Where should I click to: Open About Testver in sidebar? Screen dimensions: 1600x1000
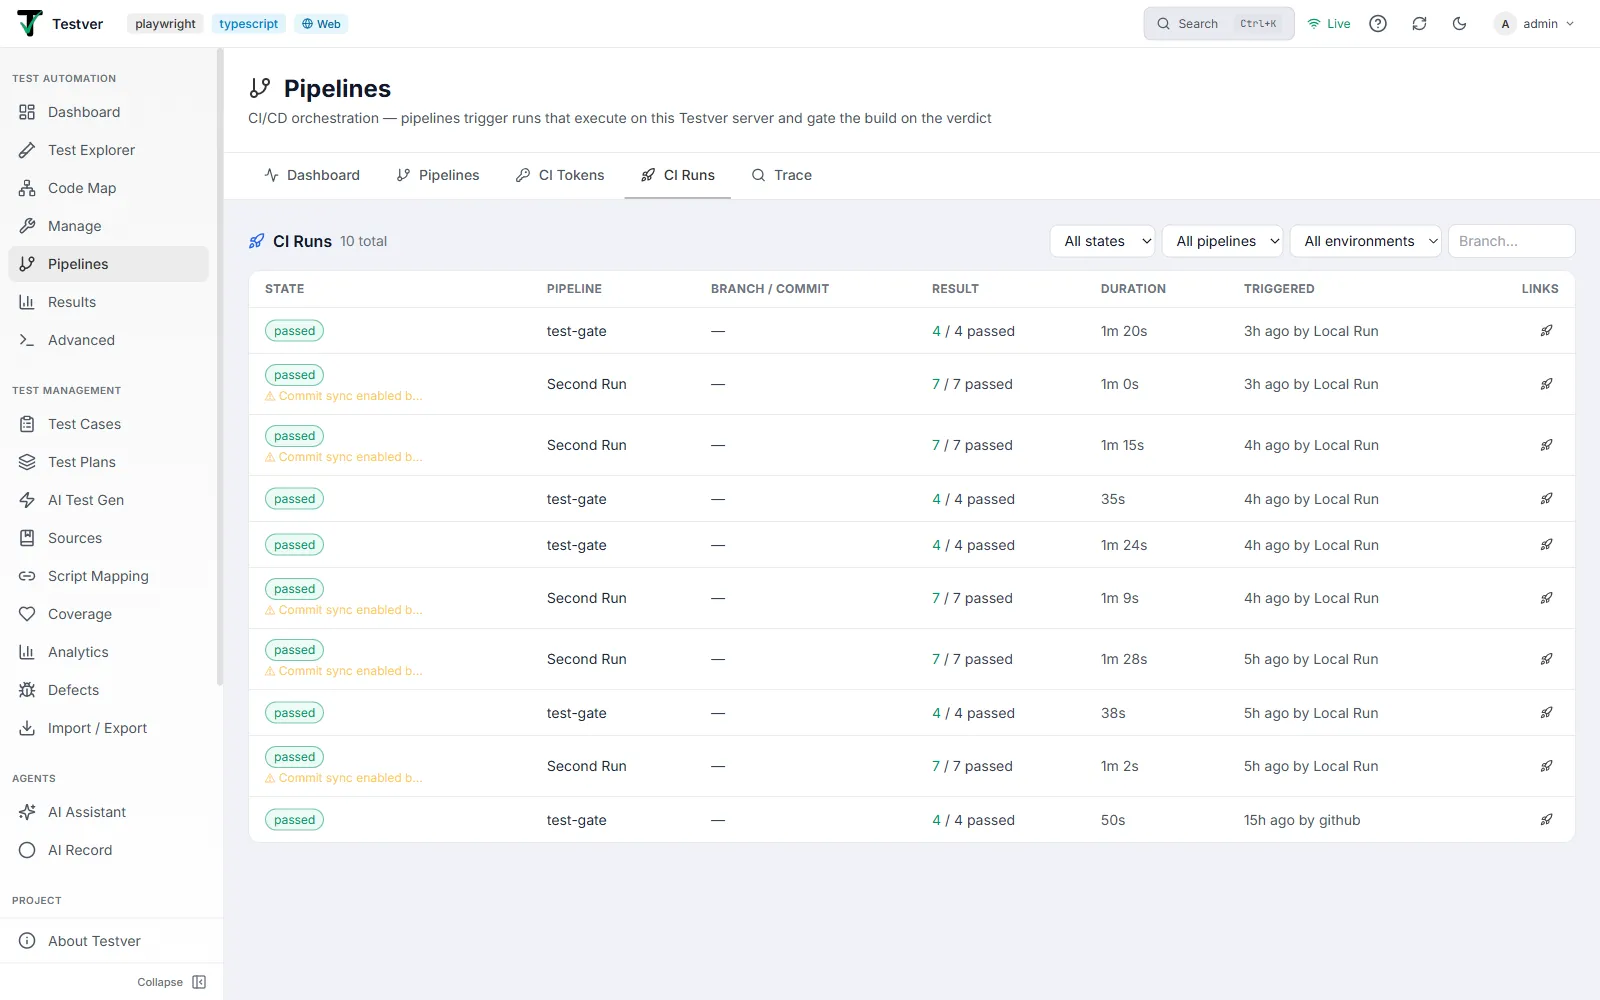coord(108,941)
